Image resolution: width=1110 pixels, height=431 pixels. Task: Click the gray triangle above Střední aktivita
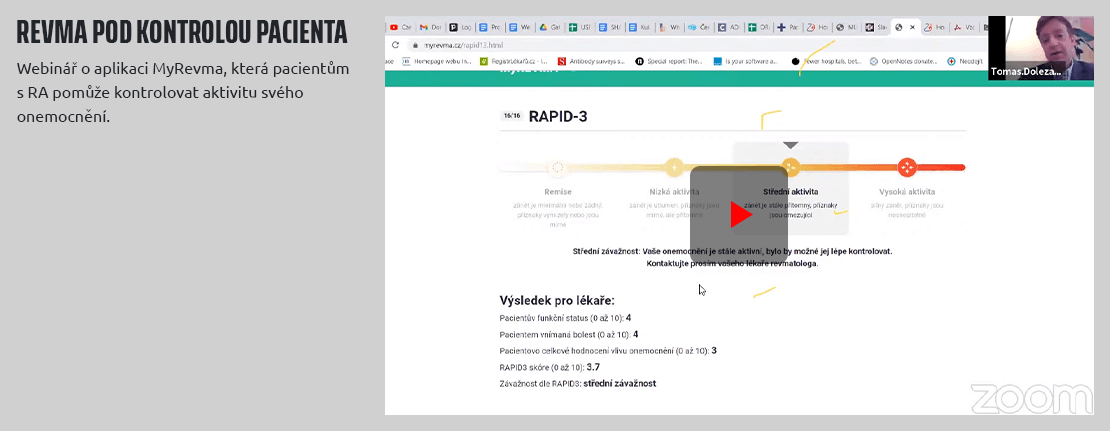pos(791,145)
